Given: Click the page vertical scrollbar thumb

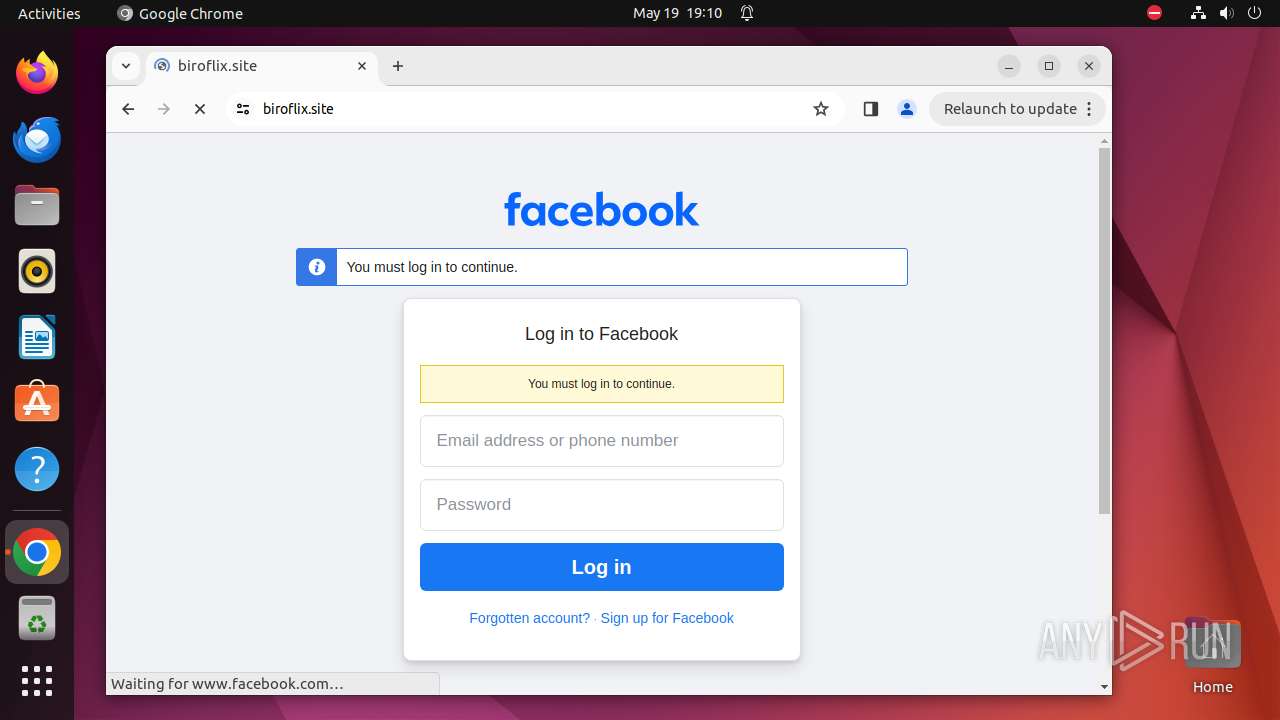Looking at the screenshot, I should (1104, 330).
